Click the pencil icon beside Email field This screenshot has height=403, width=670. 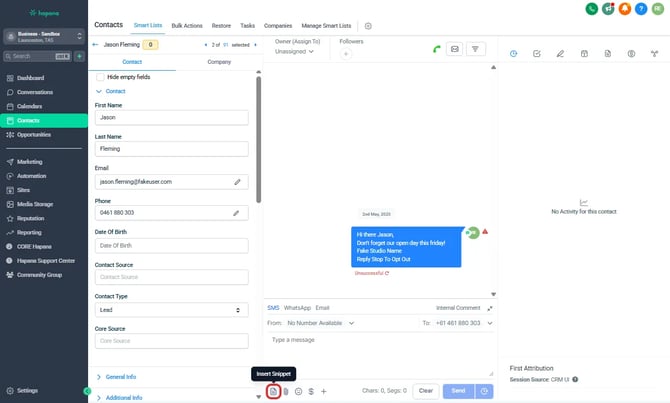tap(238, 182)
